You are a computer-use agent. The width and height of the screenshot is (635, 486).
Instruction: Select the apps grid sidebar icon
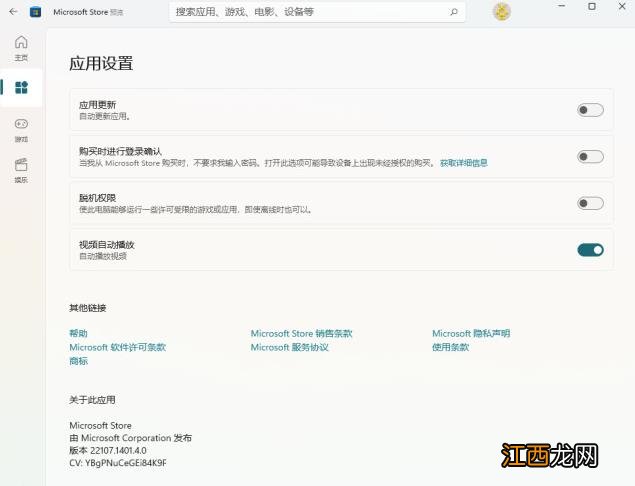coord(21,87)
